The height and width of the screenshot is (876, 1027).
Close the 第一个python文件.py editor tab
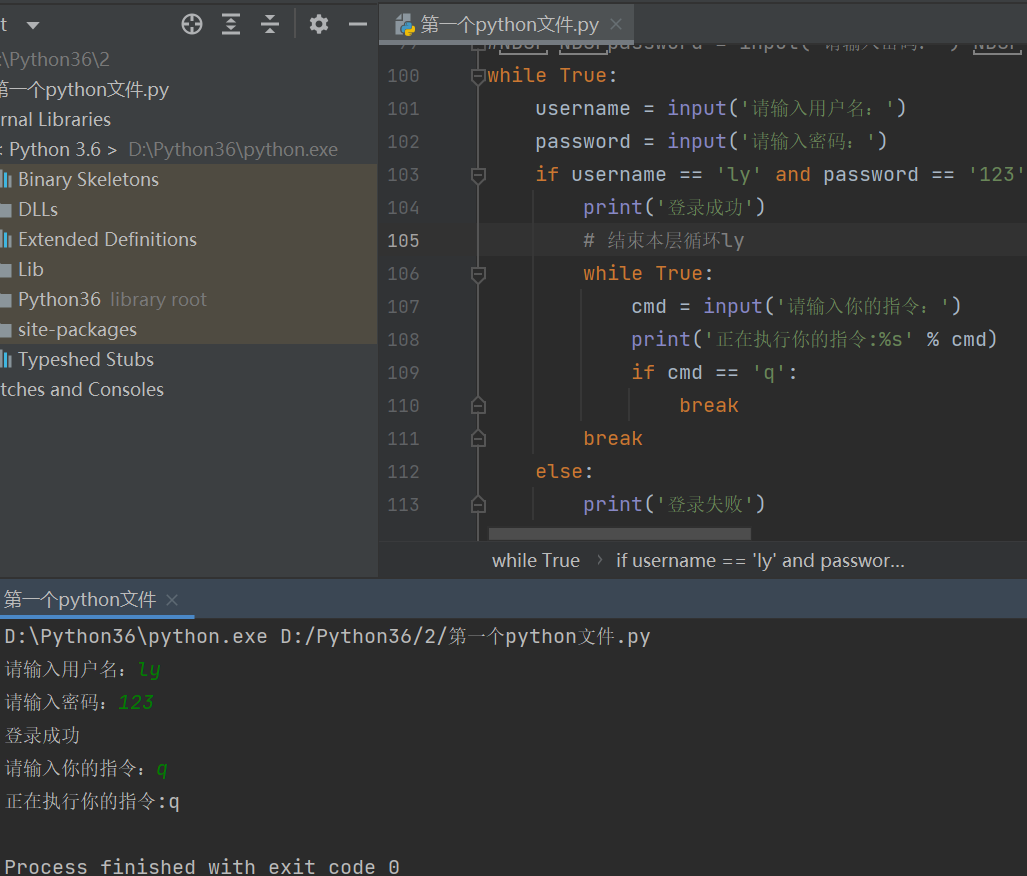[616, 25]
